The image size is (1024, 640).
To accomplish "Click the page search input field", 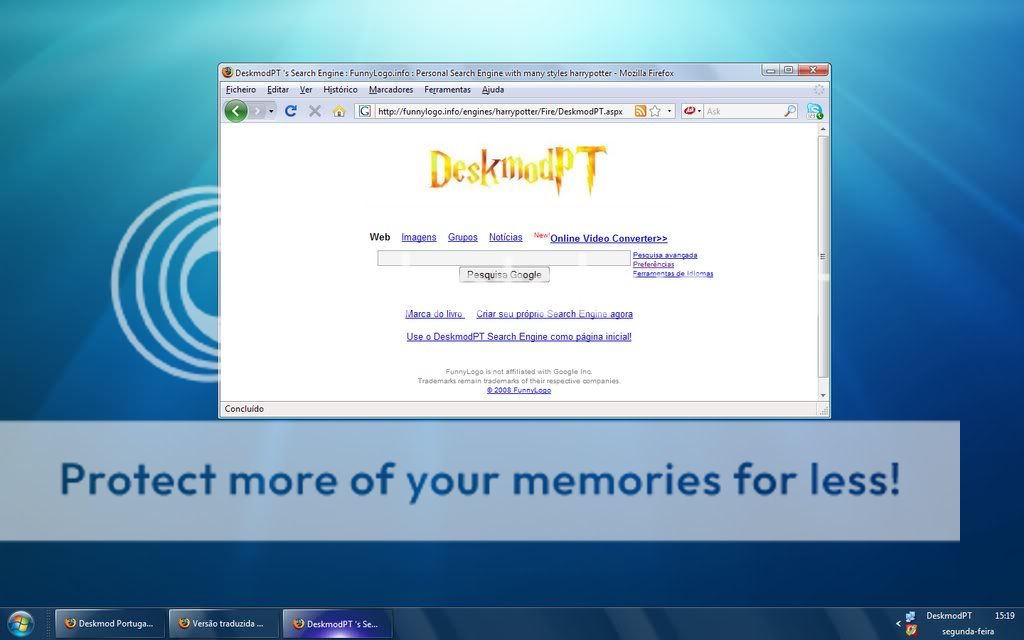I will [503, 258].
